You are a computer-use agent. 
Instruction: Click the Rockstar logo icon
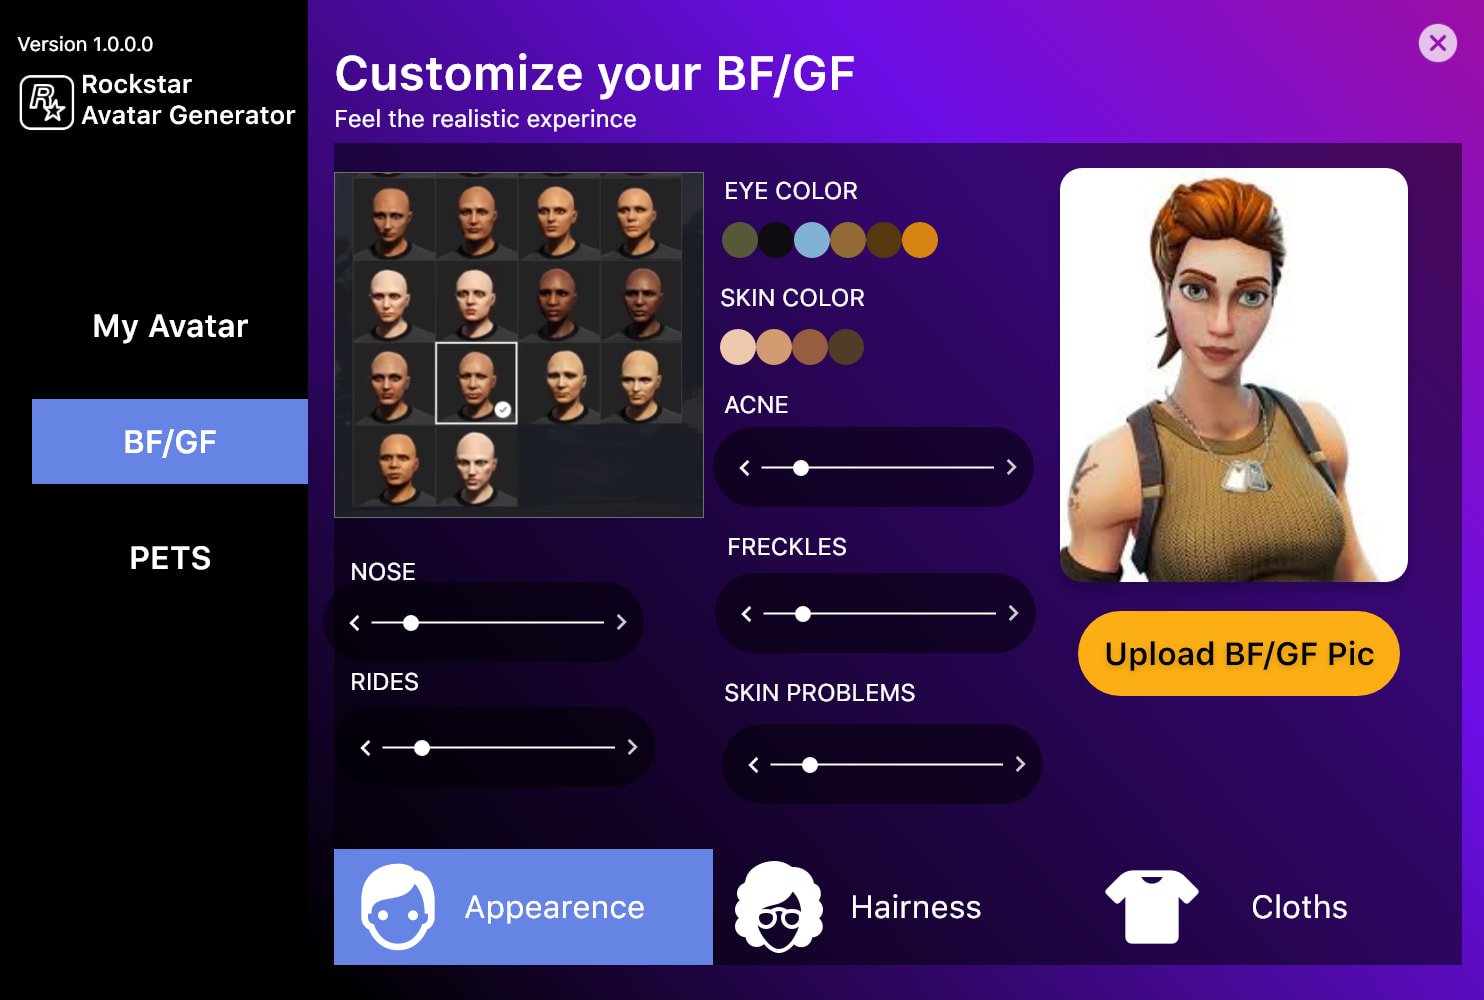(x=46, y=102)
